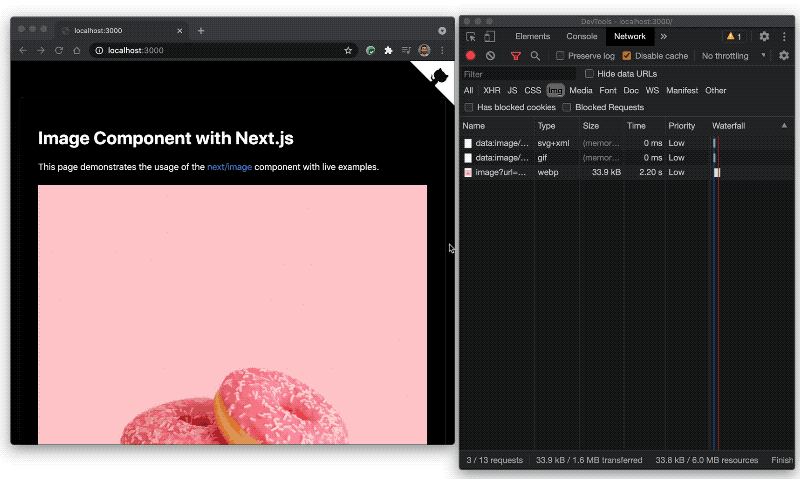Viewport: 800px width, 479px height.
Task: Select the localhost:3000 browser tab
Action: [x=122, y=31]
